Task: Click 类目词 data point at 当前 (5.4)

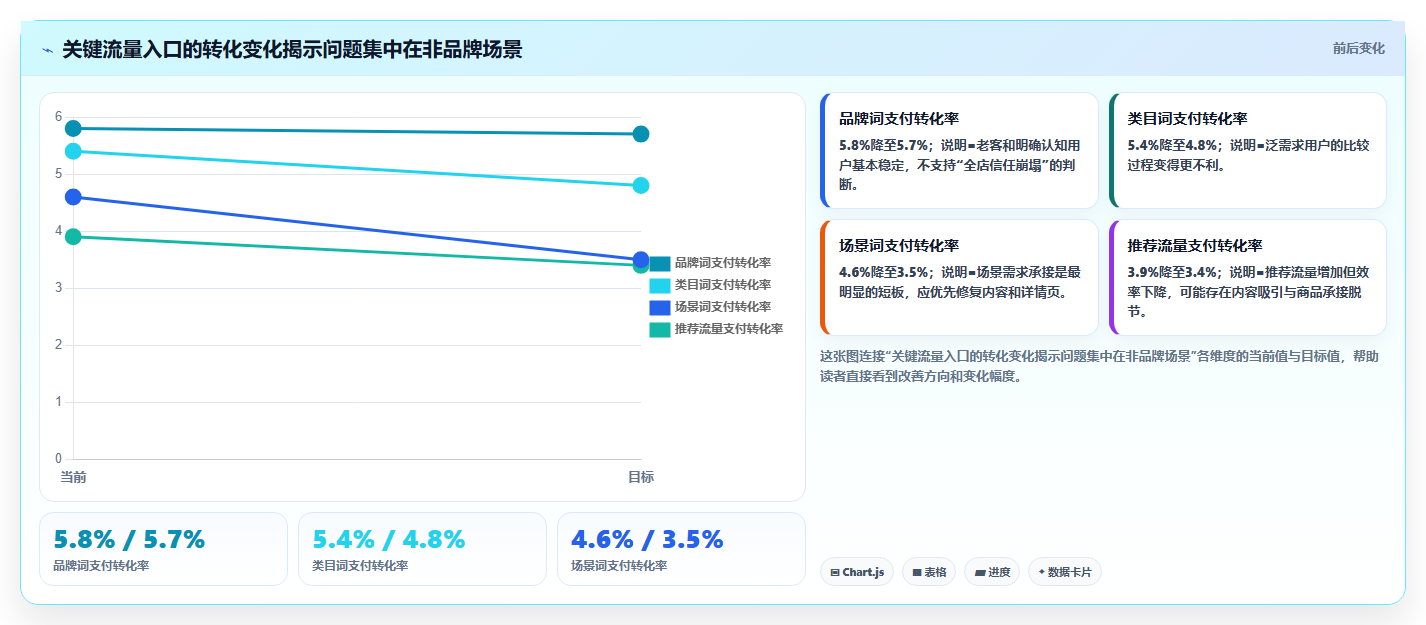Action: [73, 151]
